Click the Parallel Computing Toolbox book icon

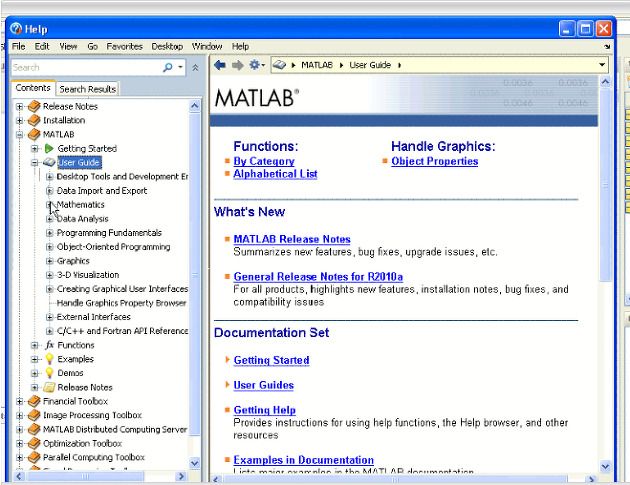pyautogui.click(x=34, y=457)
